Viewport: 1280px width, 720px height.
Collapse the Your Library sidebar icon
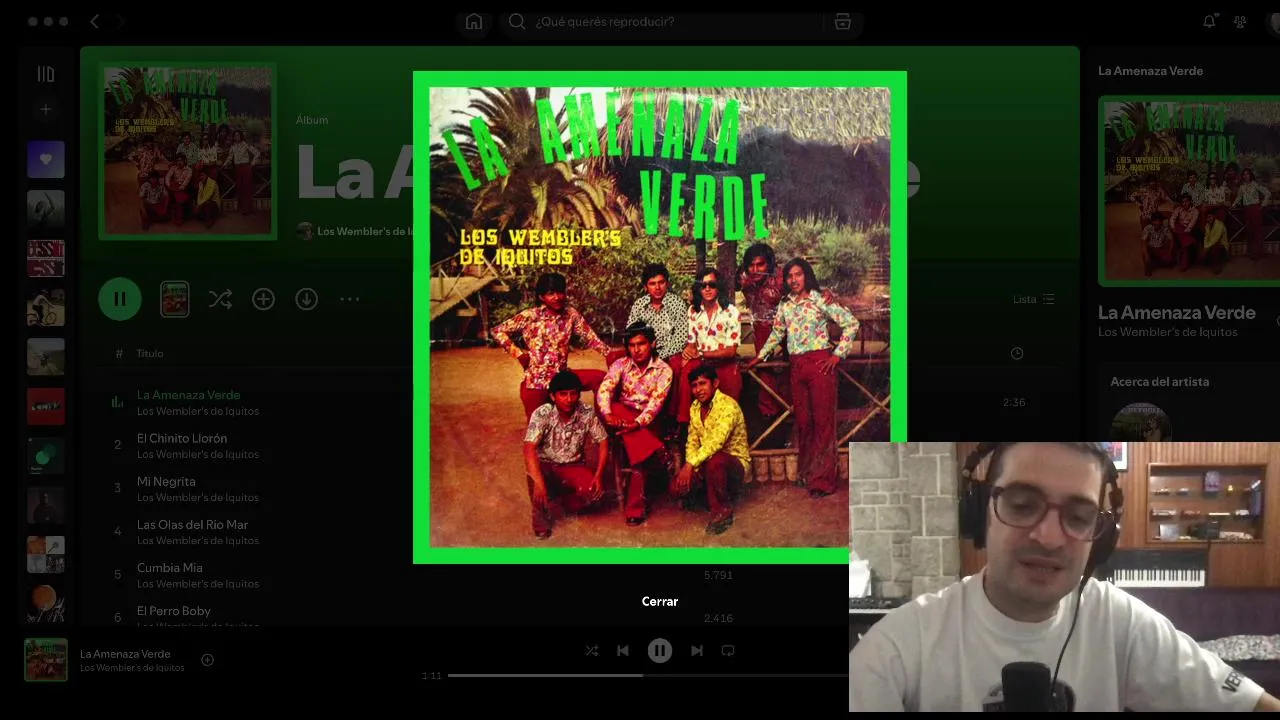pos(46,74)
